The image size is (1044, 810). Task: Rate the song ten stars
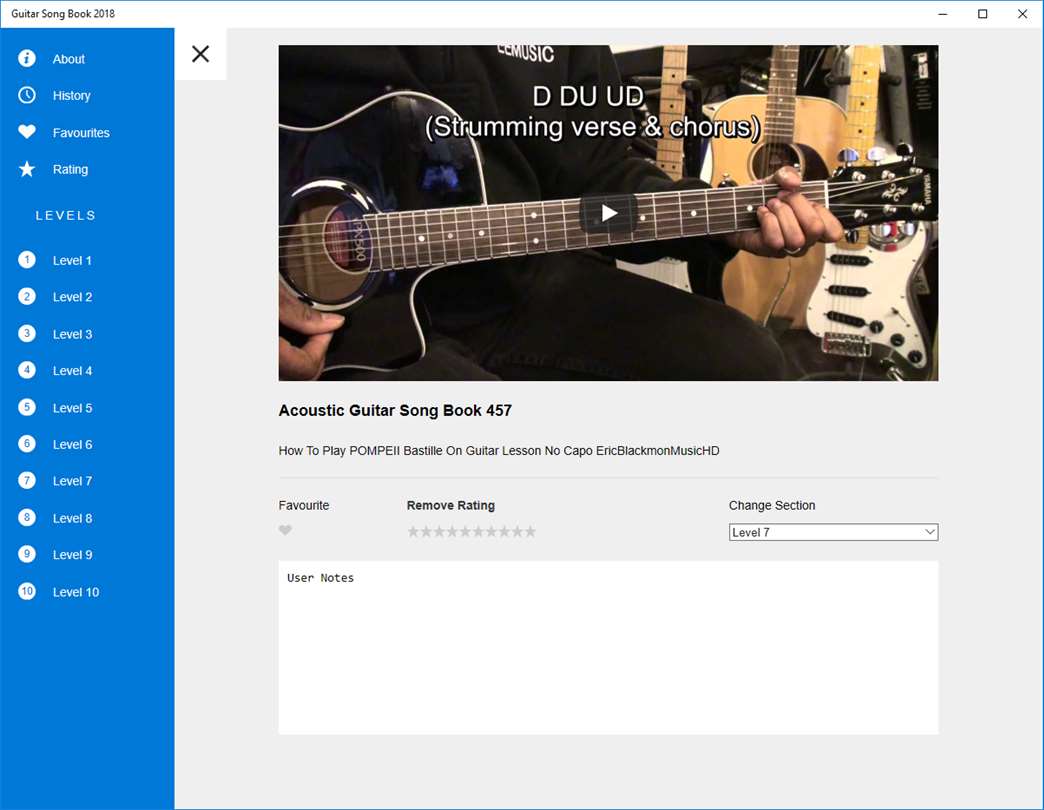click(530, 531)
